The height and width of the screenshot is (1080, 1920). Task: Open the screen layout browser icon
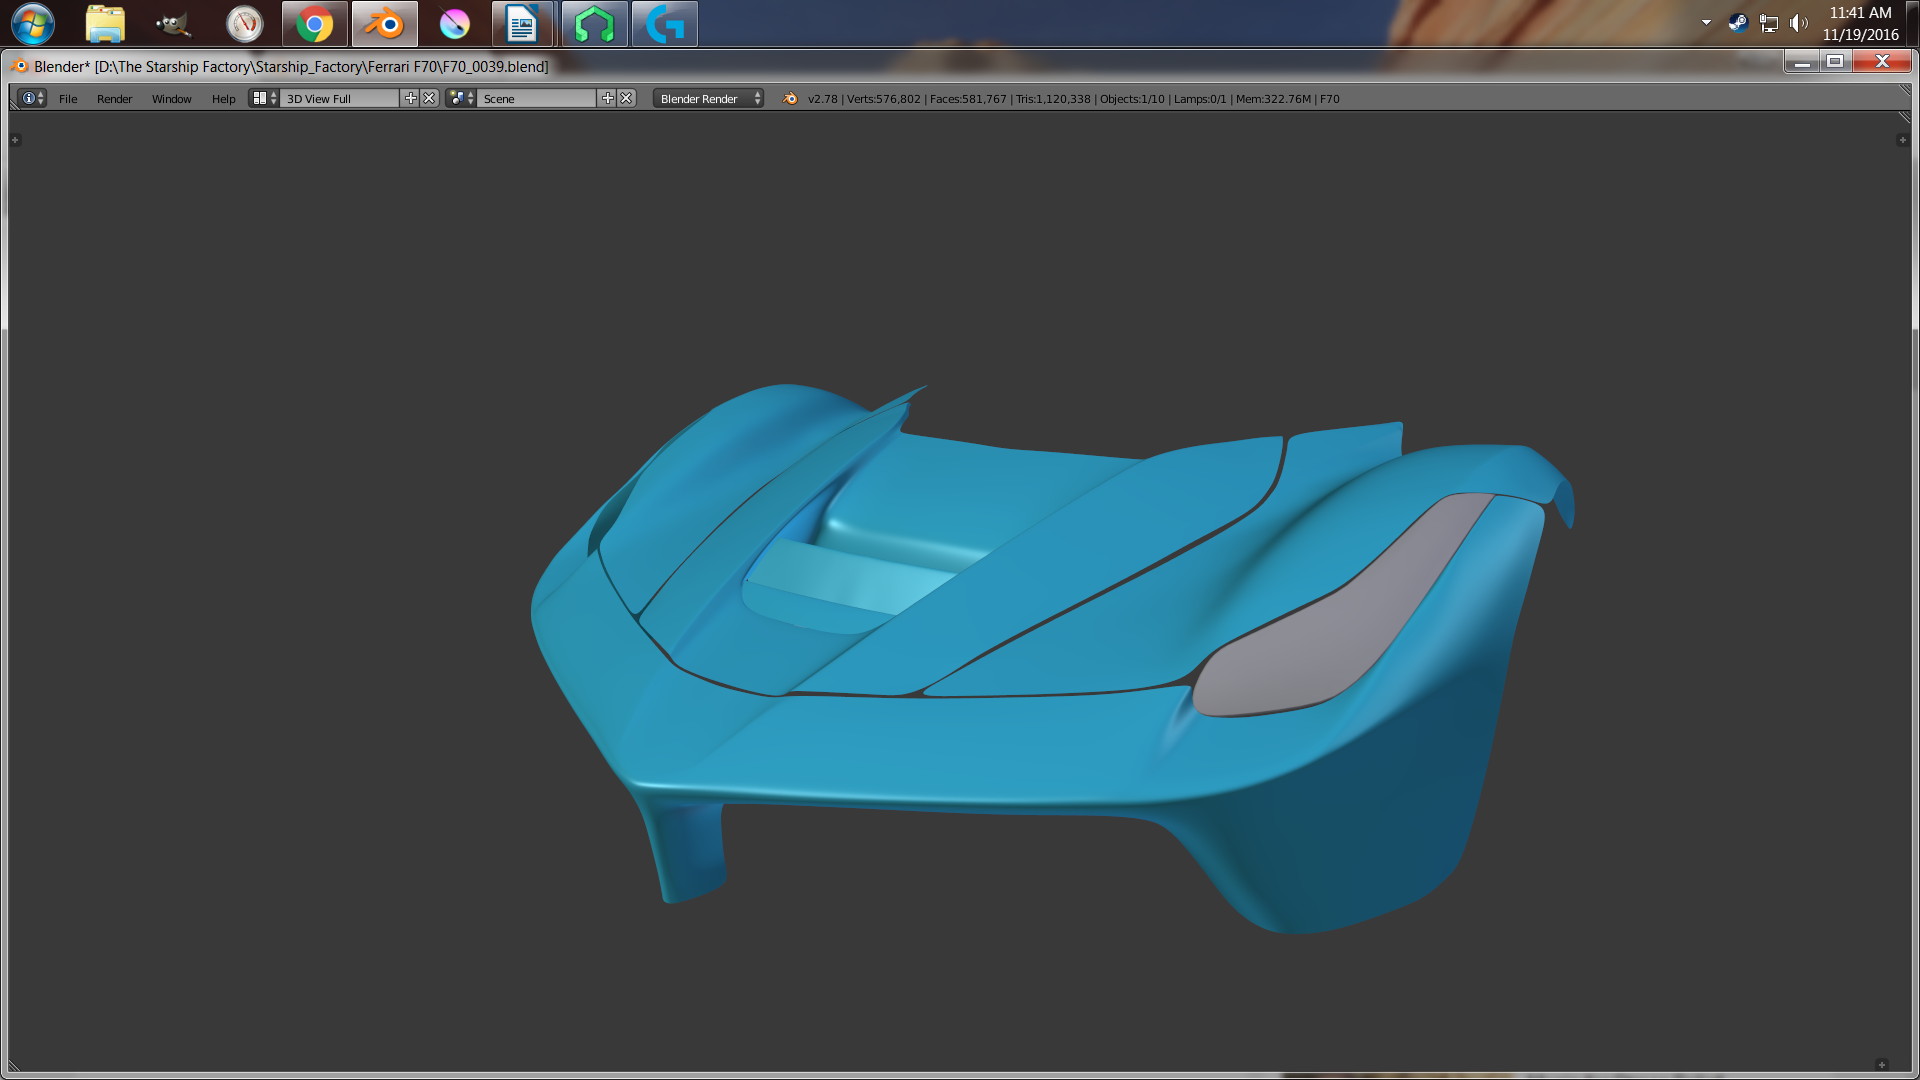(x=264, y=98)
